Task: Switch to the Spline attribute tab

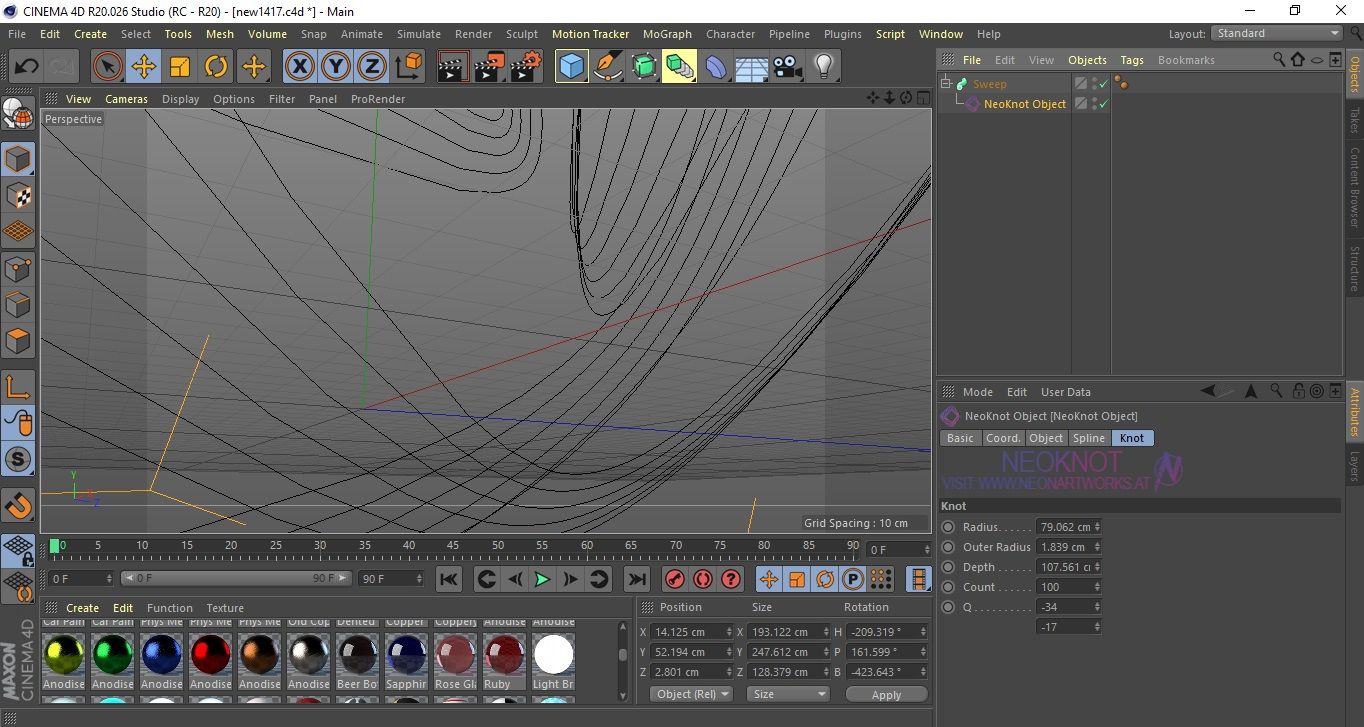Action: [1088, 438]
